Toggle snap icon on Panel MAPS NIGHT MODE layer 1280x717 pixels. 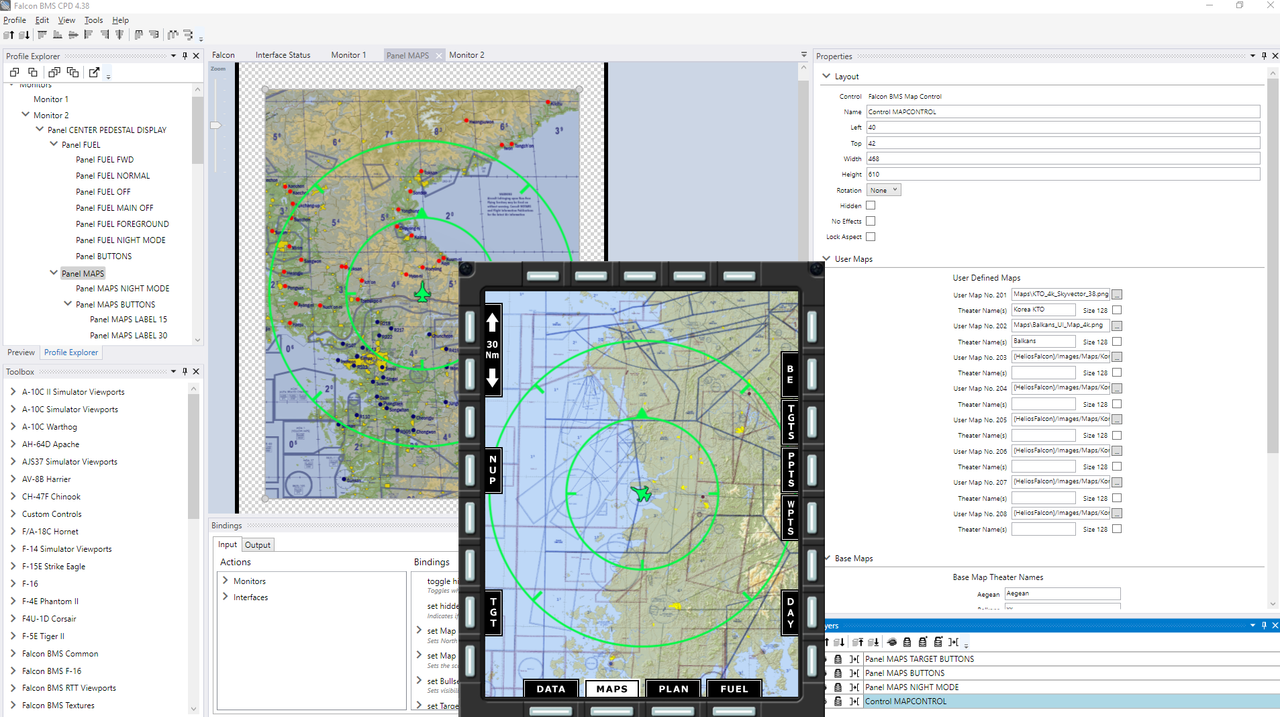tap(855, 688)
